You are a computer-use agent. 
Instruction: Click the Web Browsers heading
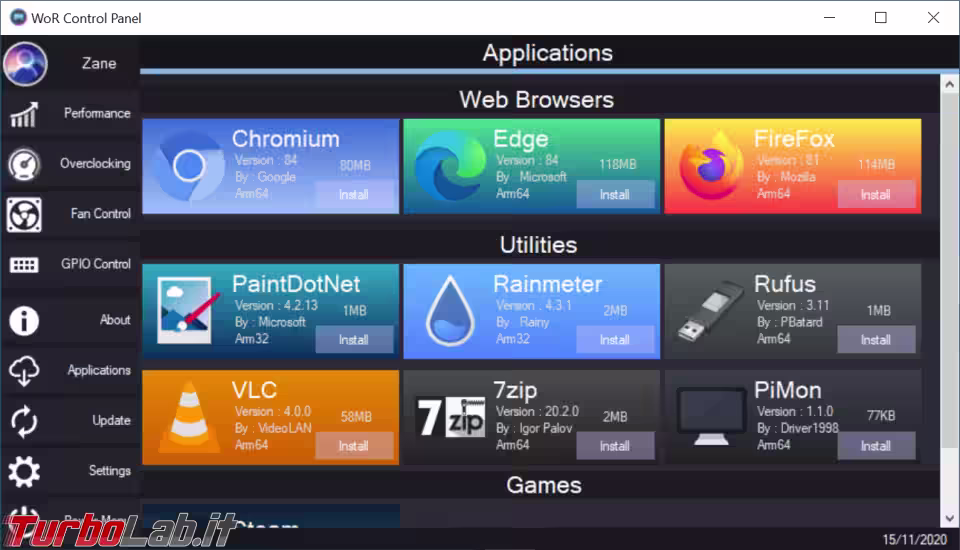tap(536, 99)
